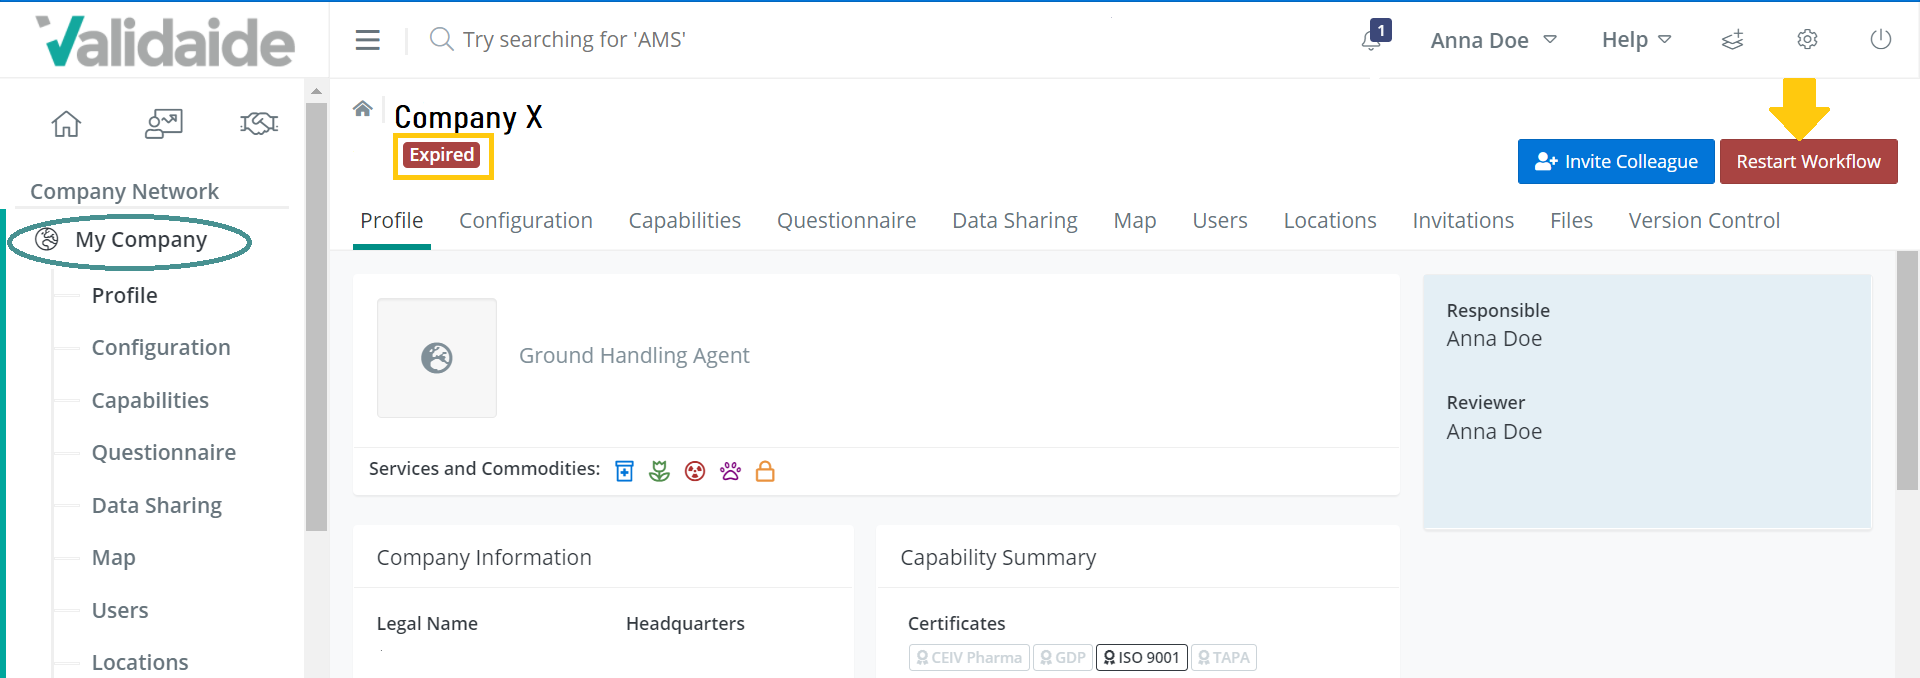Click the CEIV Pharma certificate badge
1920x678 pixels.
point(969,658)
